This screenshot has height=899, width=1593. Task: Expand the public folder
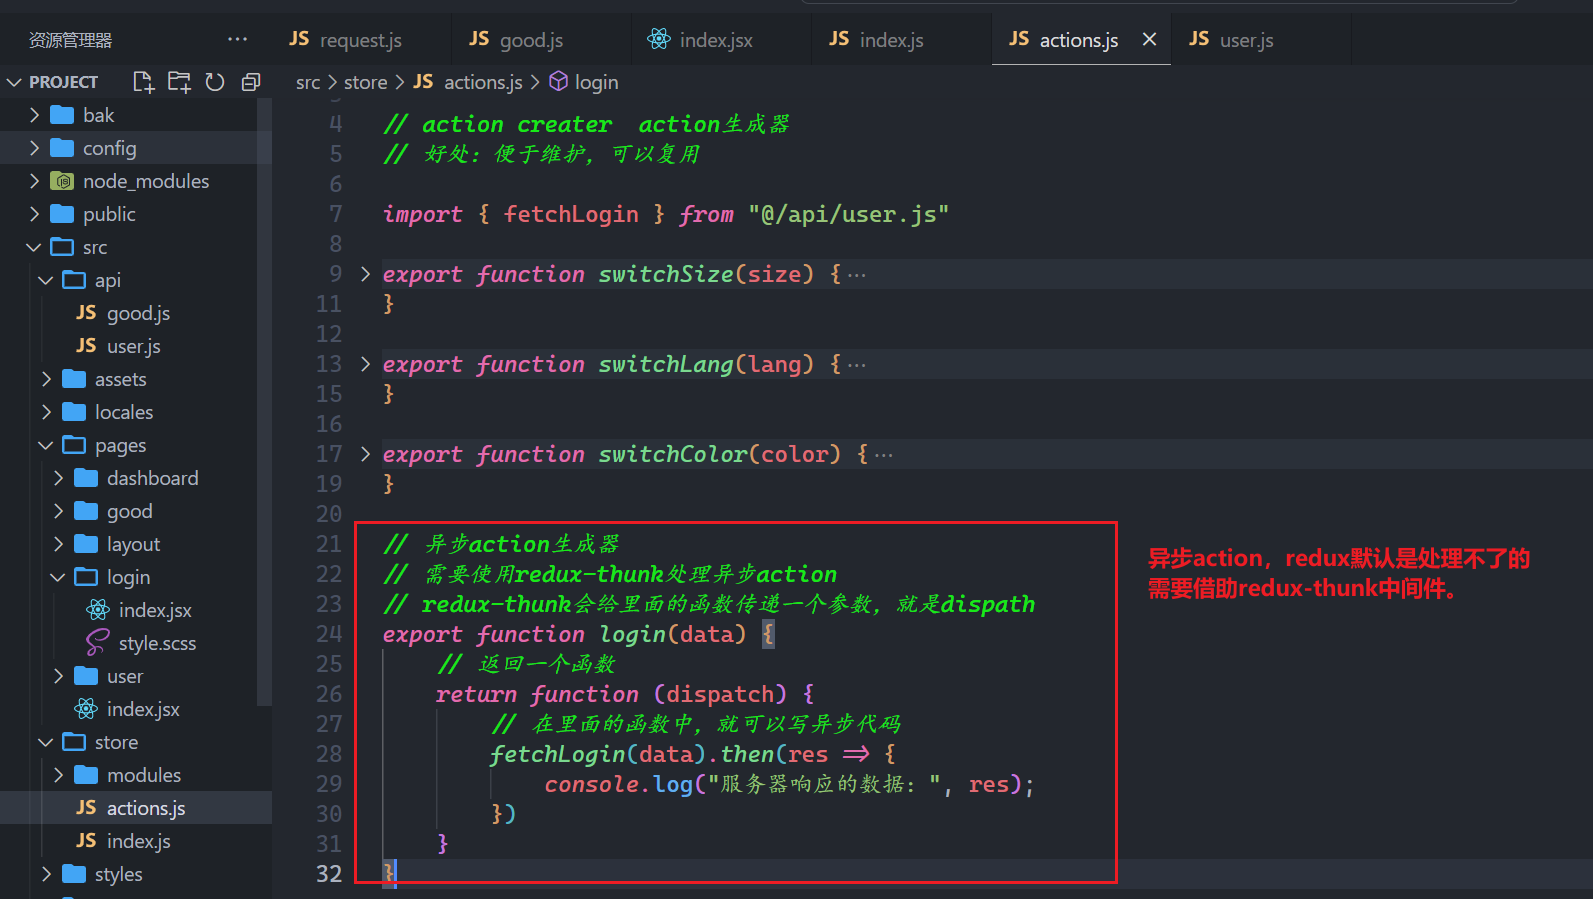(136, 214)
